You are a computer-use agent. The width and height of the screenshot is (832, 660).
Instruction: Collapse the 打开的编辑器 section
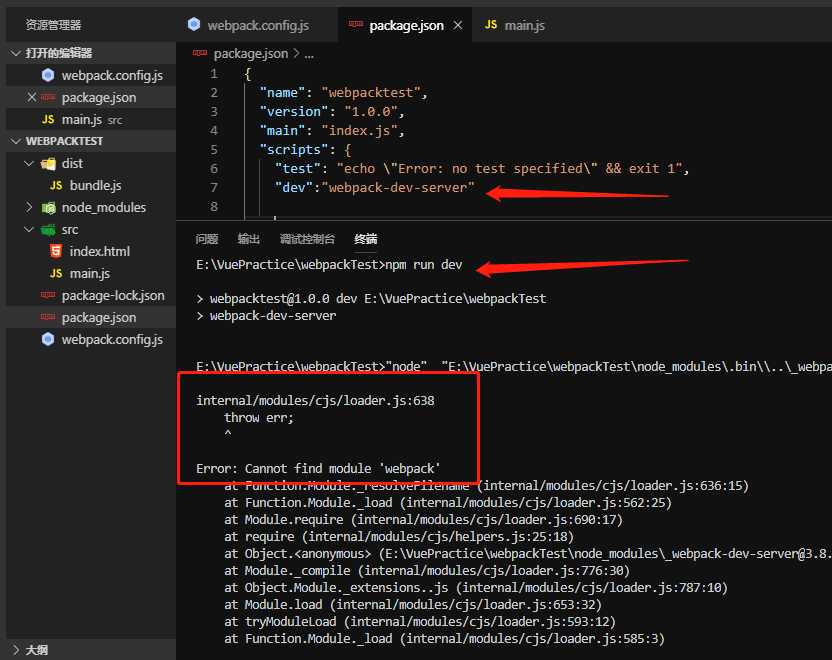click(x=15, y=53)
